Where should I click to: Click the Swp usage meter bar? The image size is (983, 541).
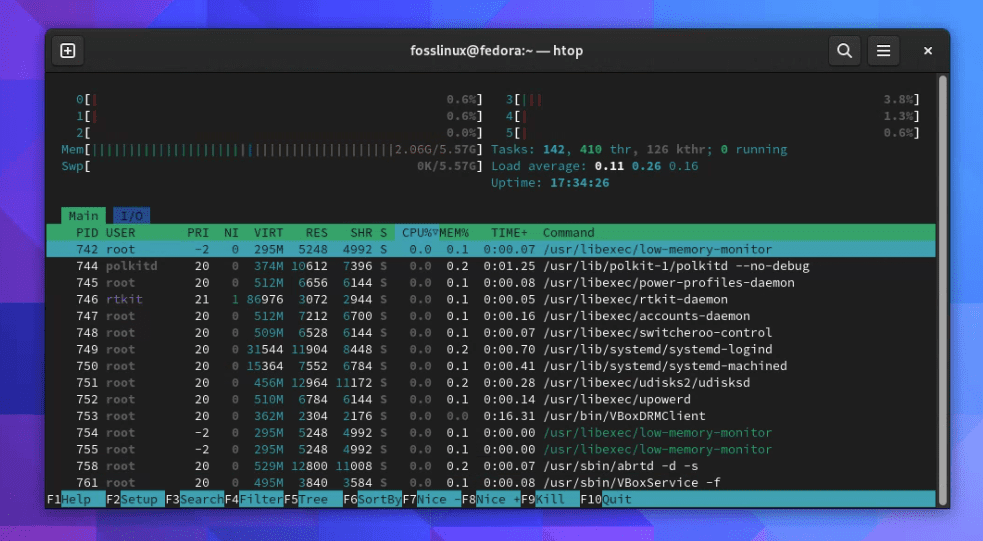pyautogui.click(x=272, y=166)
